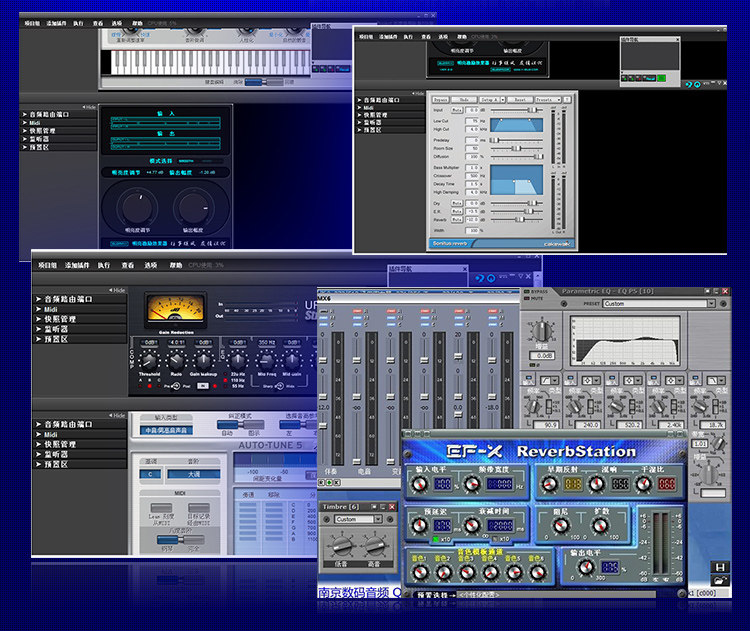Toggle the 预延迟 x10 green switch
The height and width of the screenshot is (631, 750).
tap(435, 539)
